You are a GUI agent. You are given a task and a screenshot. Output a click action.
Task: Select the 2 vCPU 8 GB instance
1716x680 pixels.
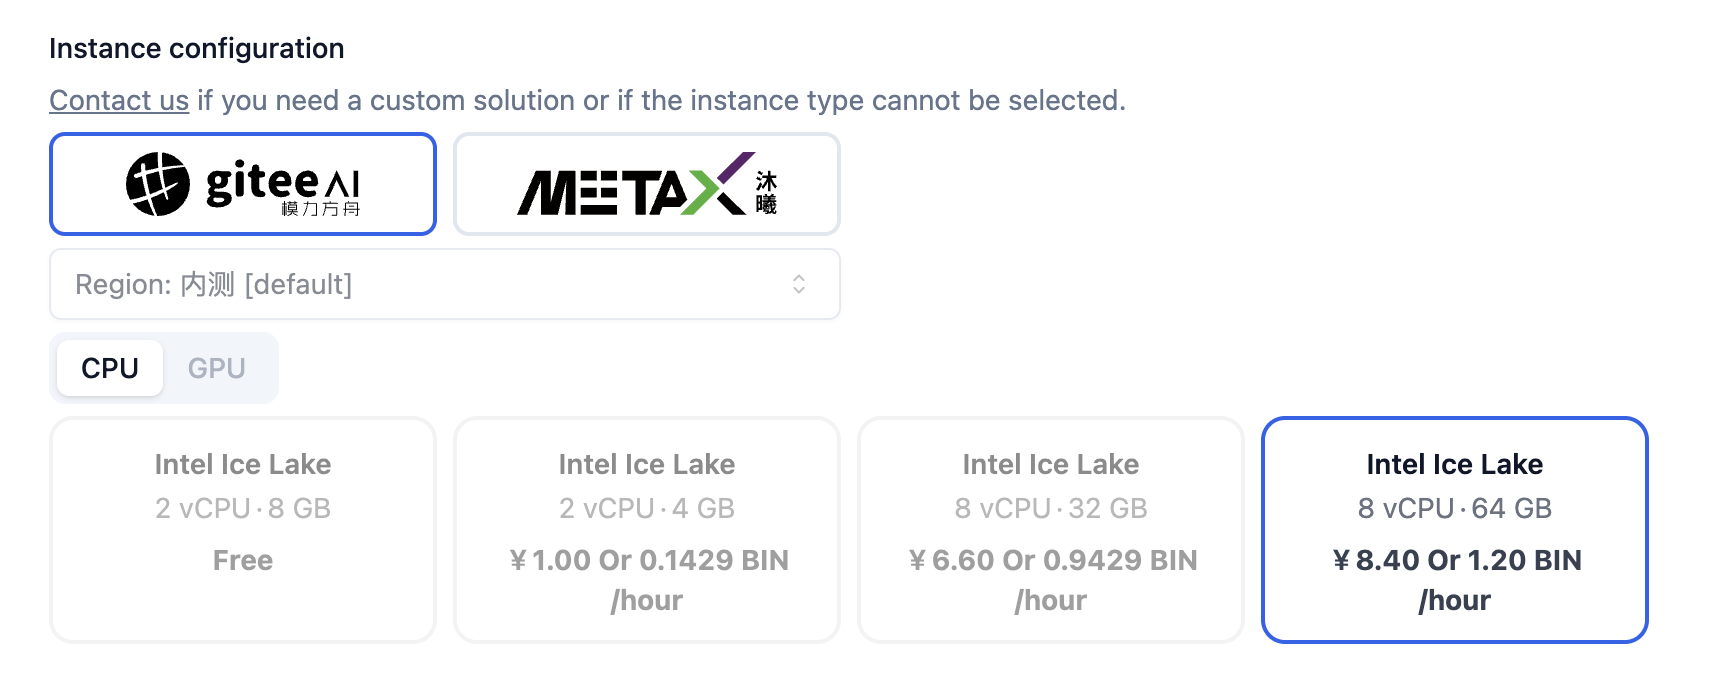243,530
